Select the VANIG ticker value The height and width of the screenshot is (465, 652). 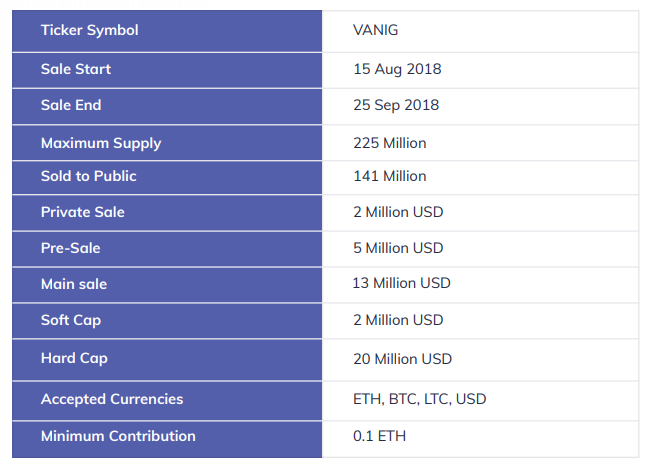376,30
